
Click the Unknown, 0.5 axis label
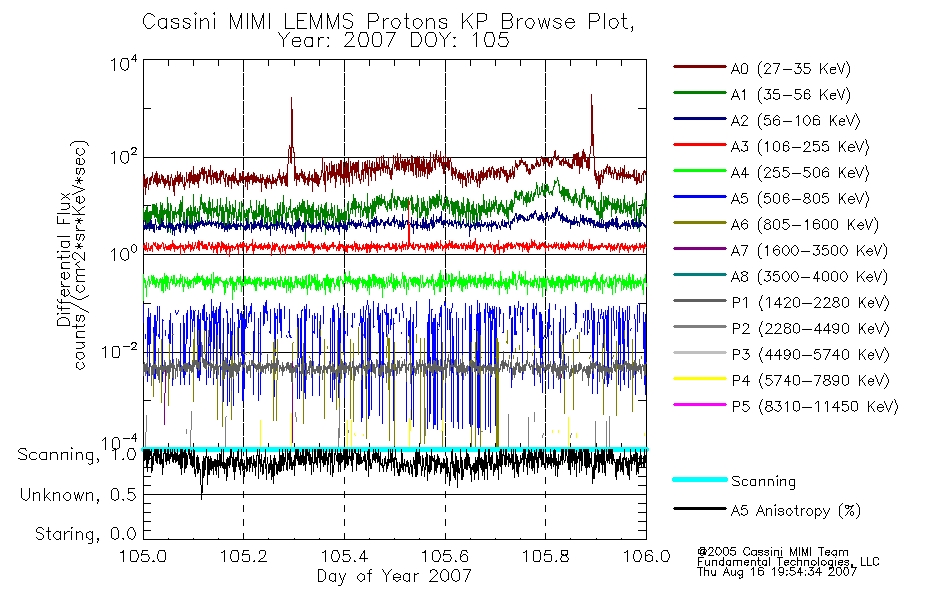[x=78, y=495]
